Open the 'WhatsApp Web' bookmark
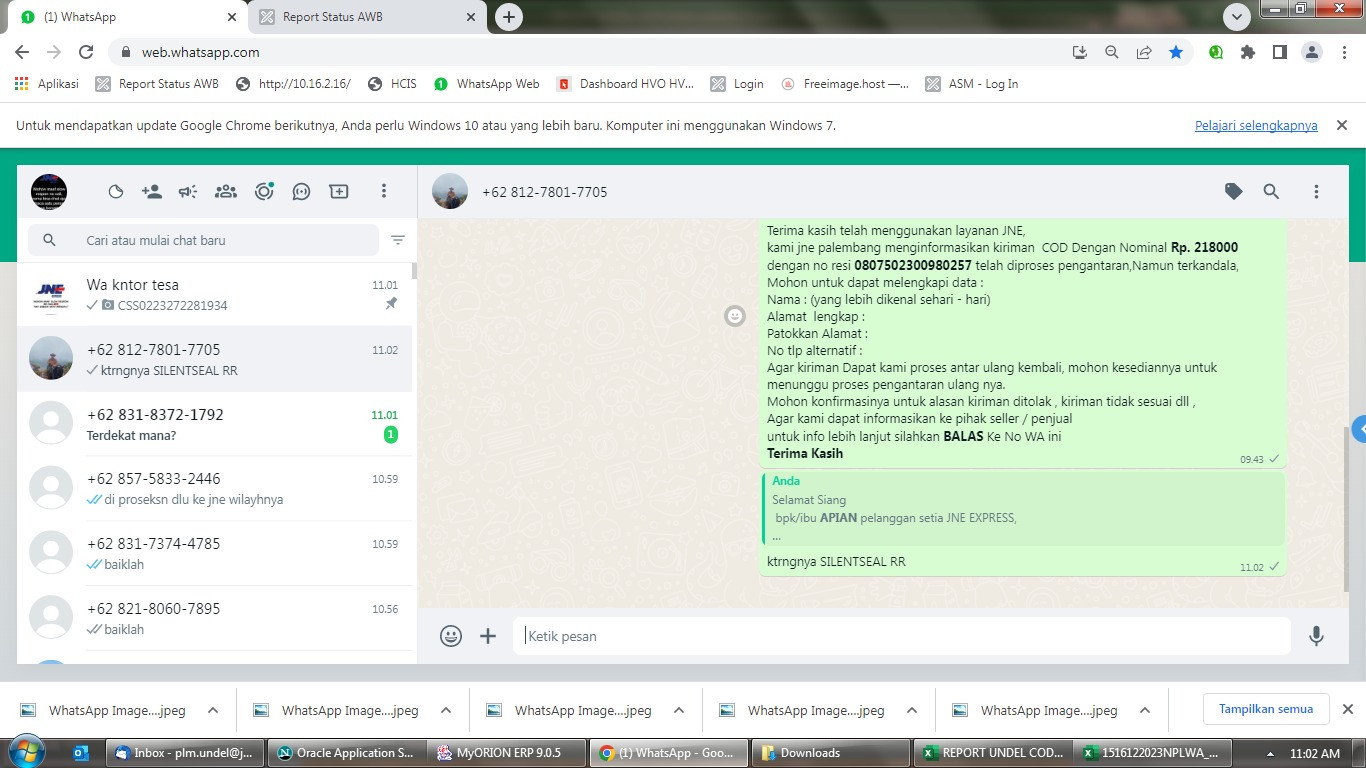1366x768 pixels. [x=487, y=84]
